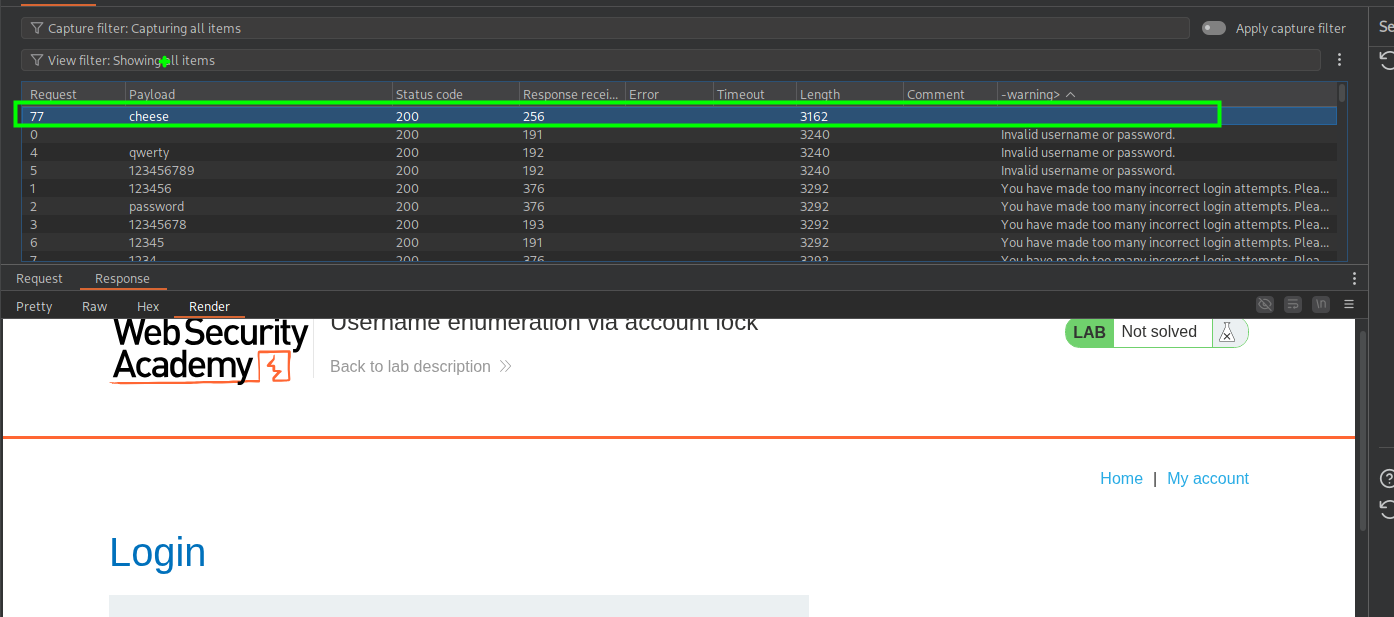Switch to the Pretty response view tab
1394x617 pixels.
pyautogui.click(x=34, y=306)
